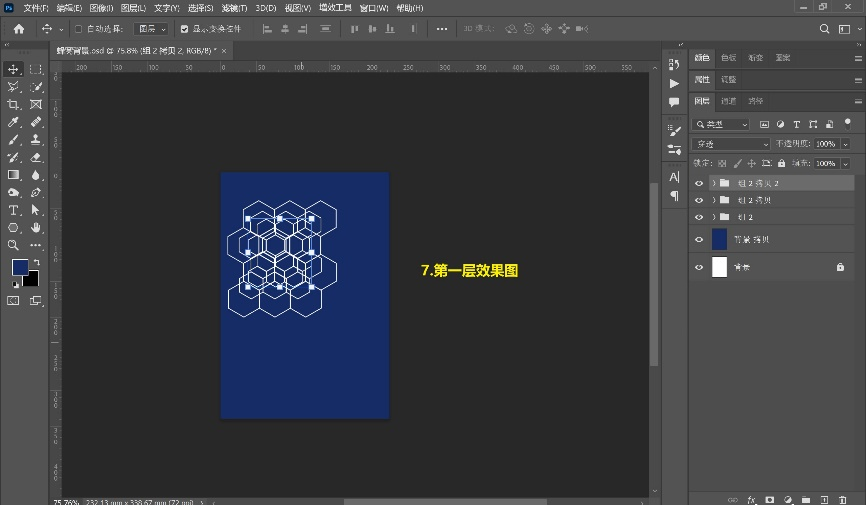
Task: Open the 滤镜(T) menu
Action: [234, 8]
